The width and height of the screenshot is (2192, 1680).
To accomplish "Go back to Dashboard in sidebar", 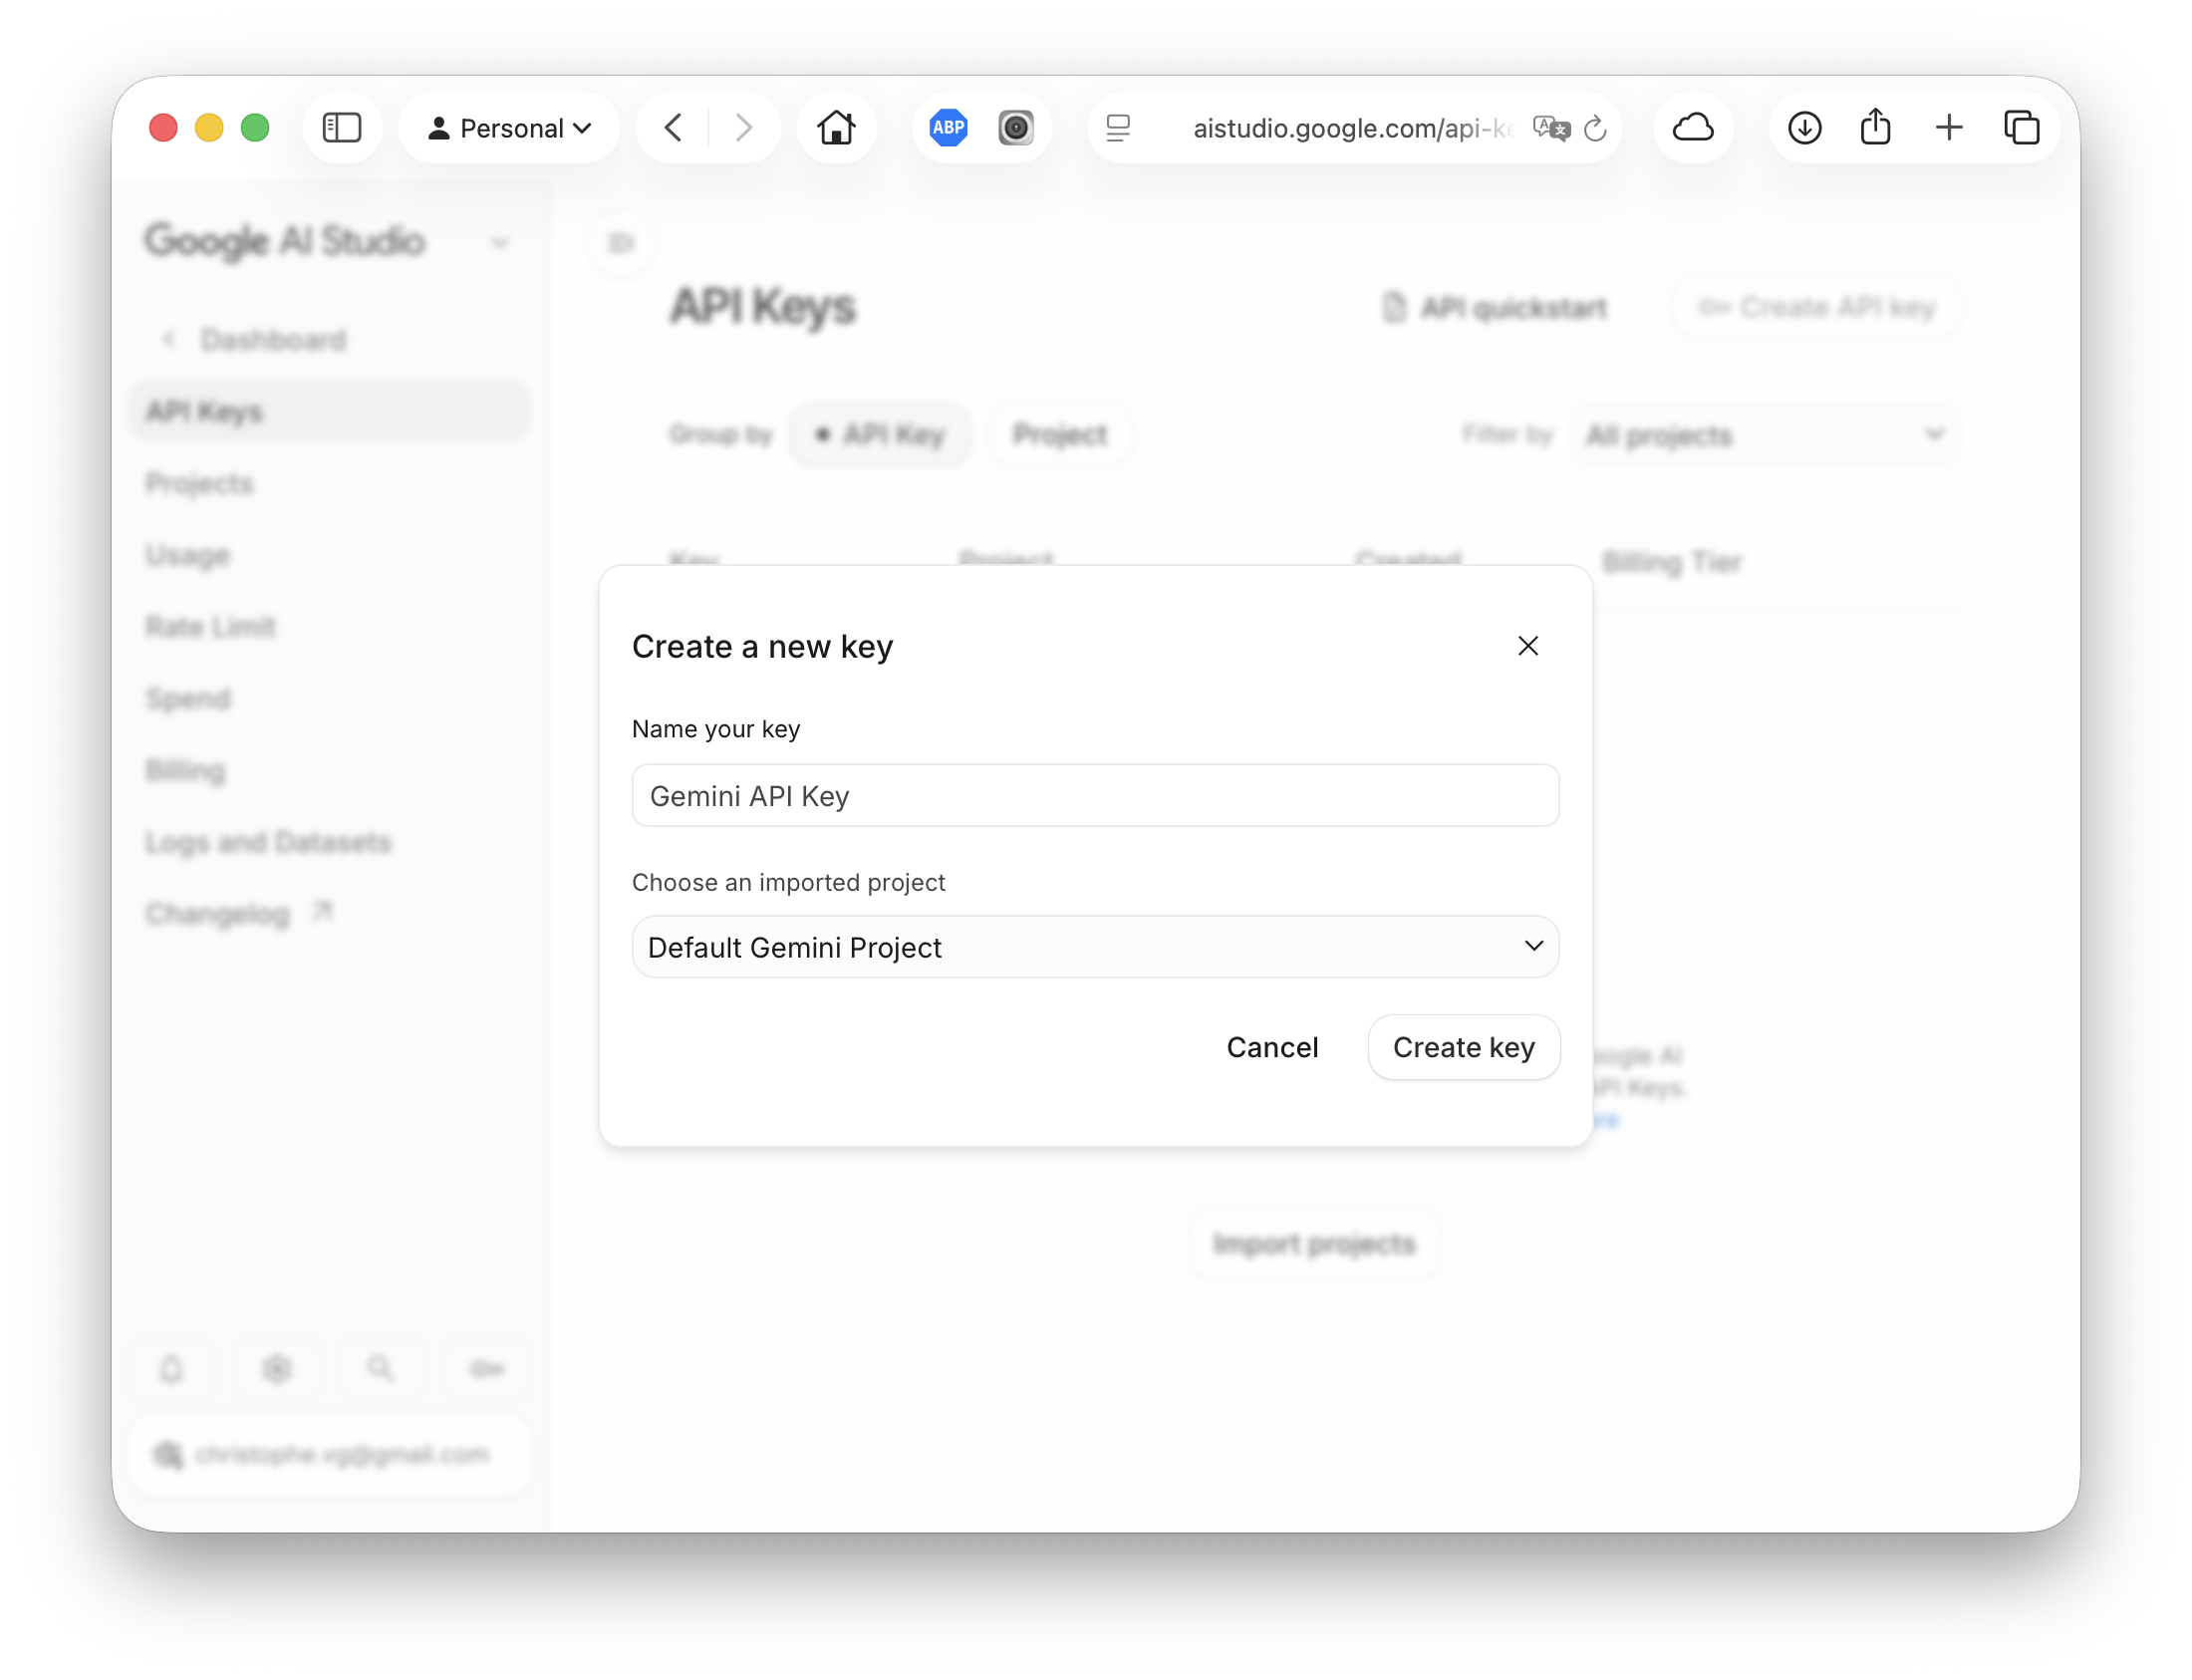I will [x=254, y=340].
